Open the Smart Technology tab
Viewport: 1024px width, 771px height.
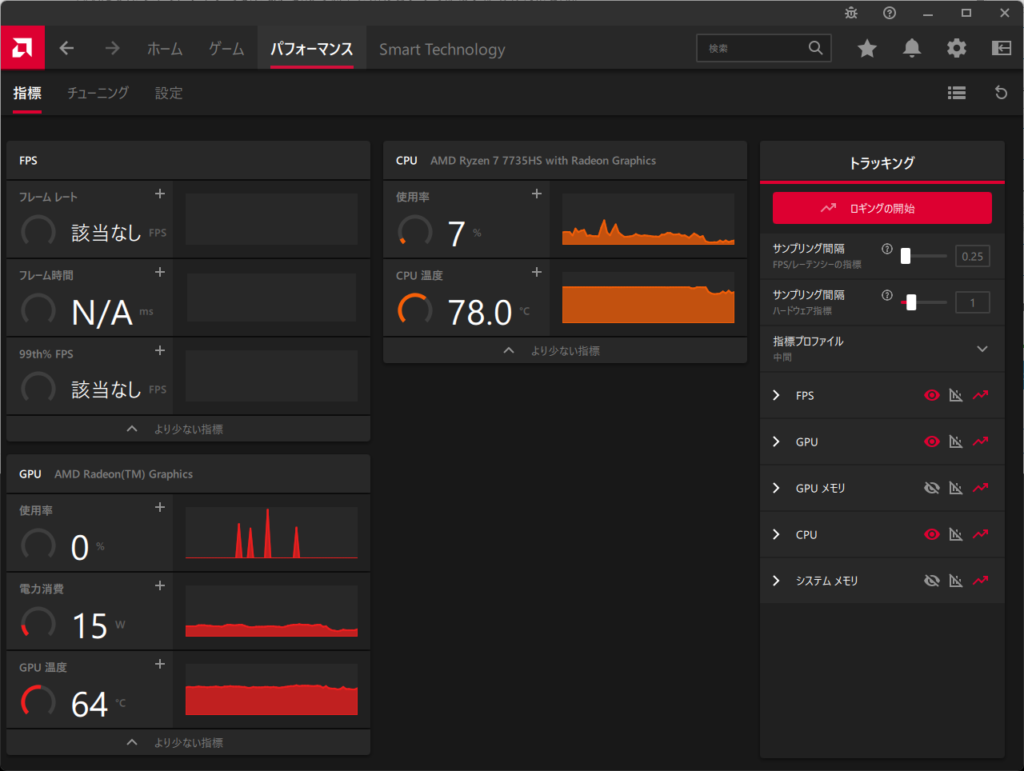[x=441, y=49]
